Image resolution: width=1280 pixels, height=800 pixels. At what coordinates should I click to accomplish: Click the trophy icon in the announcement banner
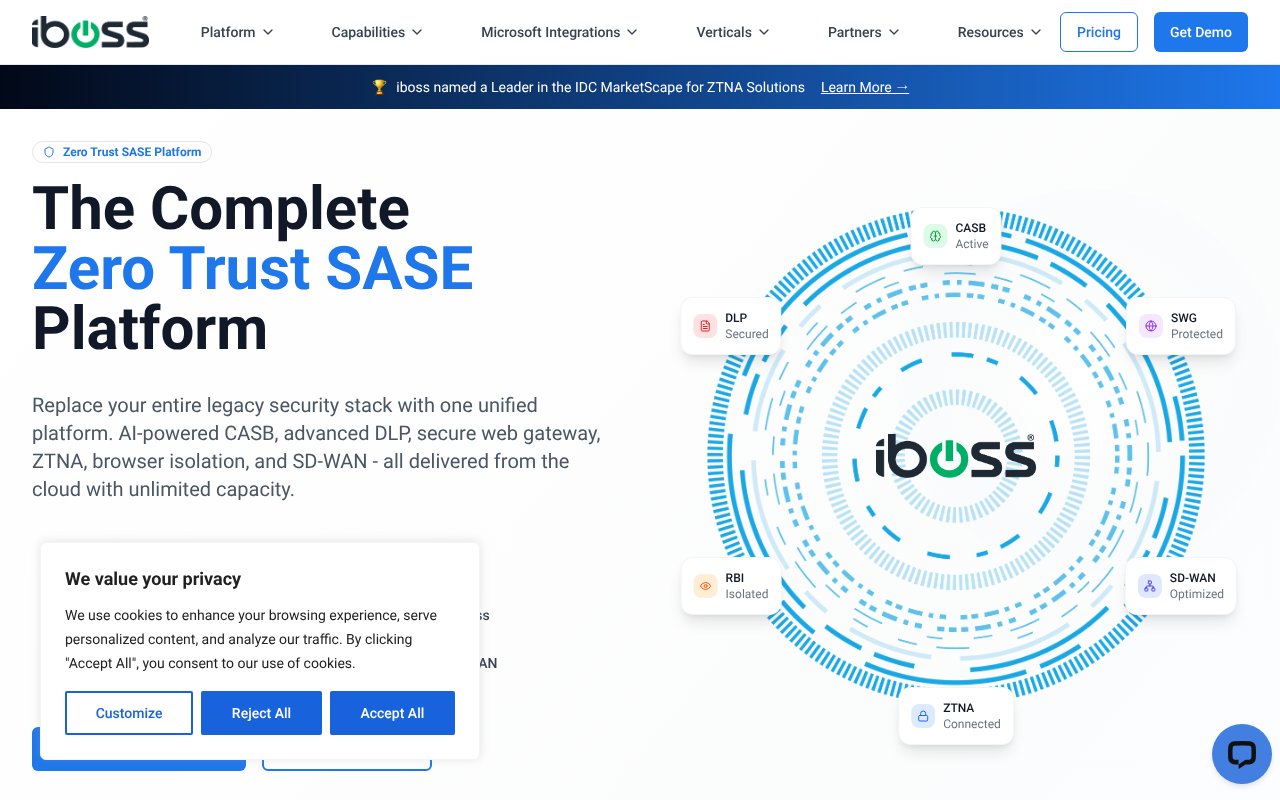379,87
